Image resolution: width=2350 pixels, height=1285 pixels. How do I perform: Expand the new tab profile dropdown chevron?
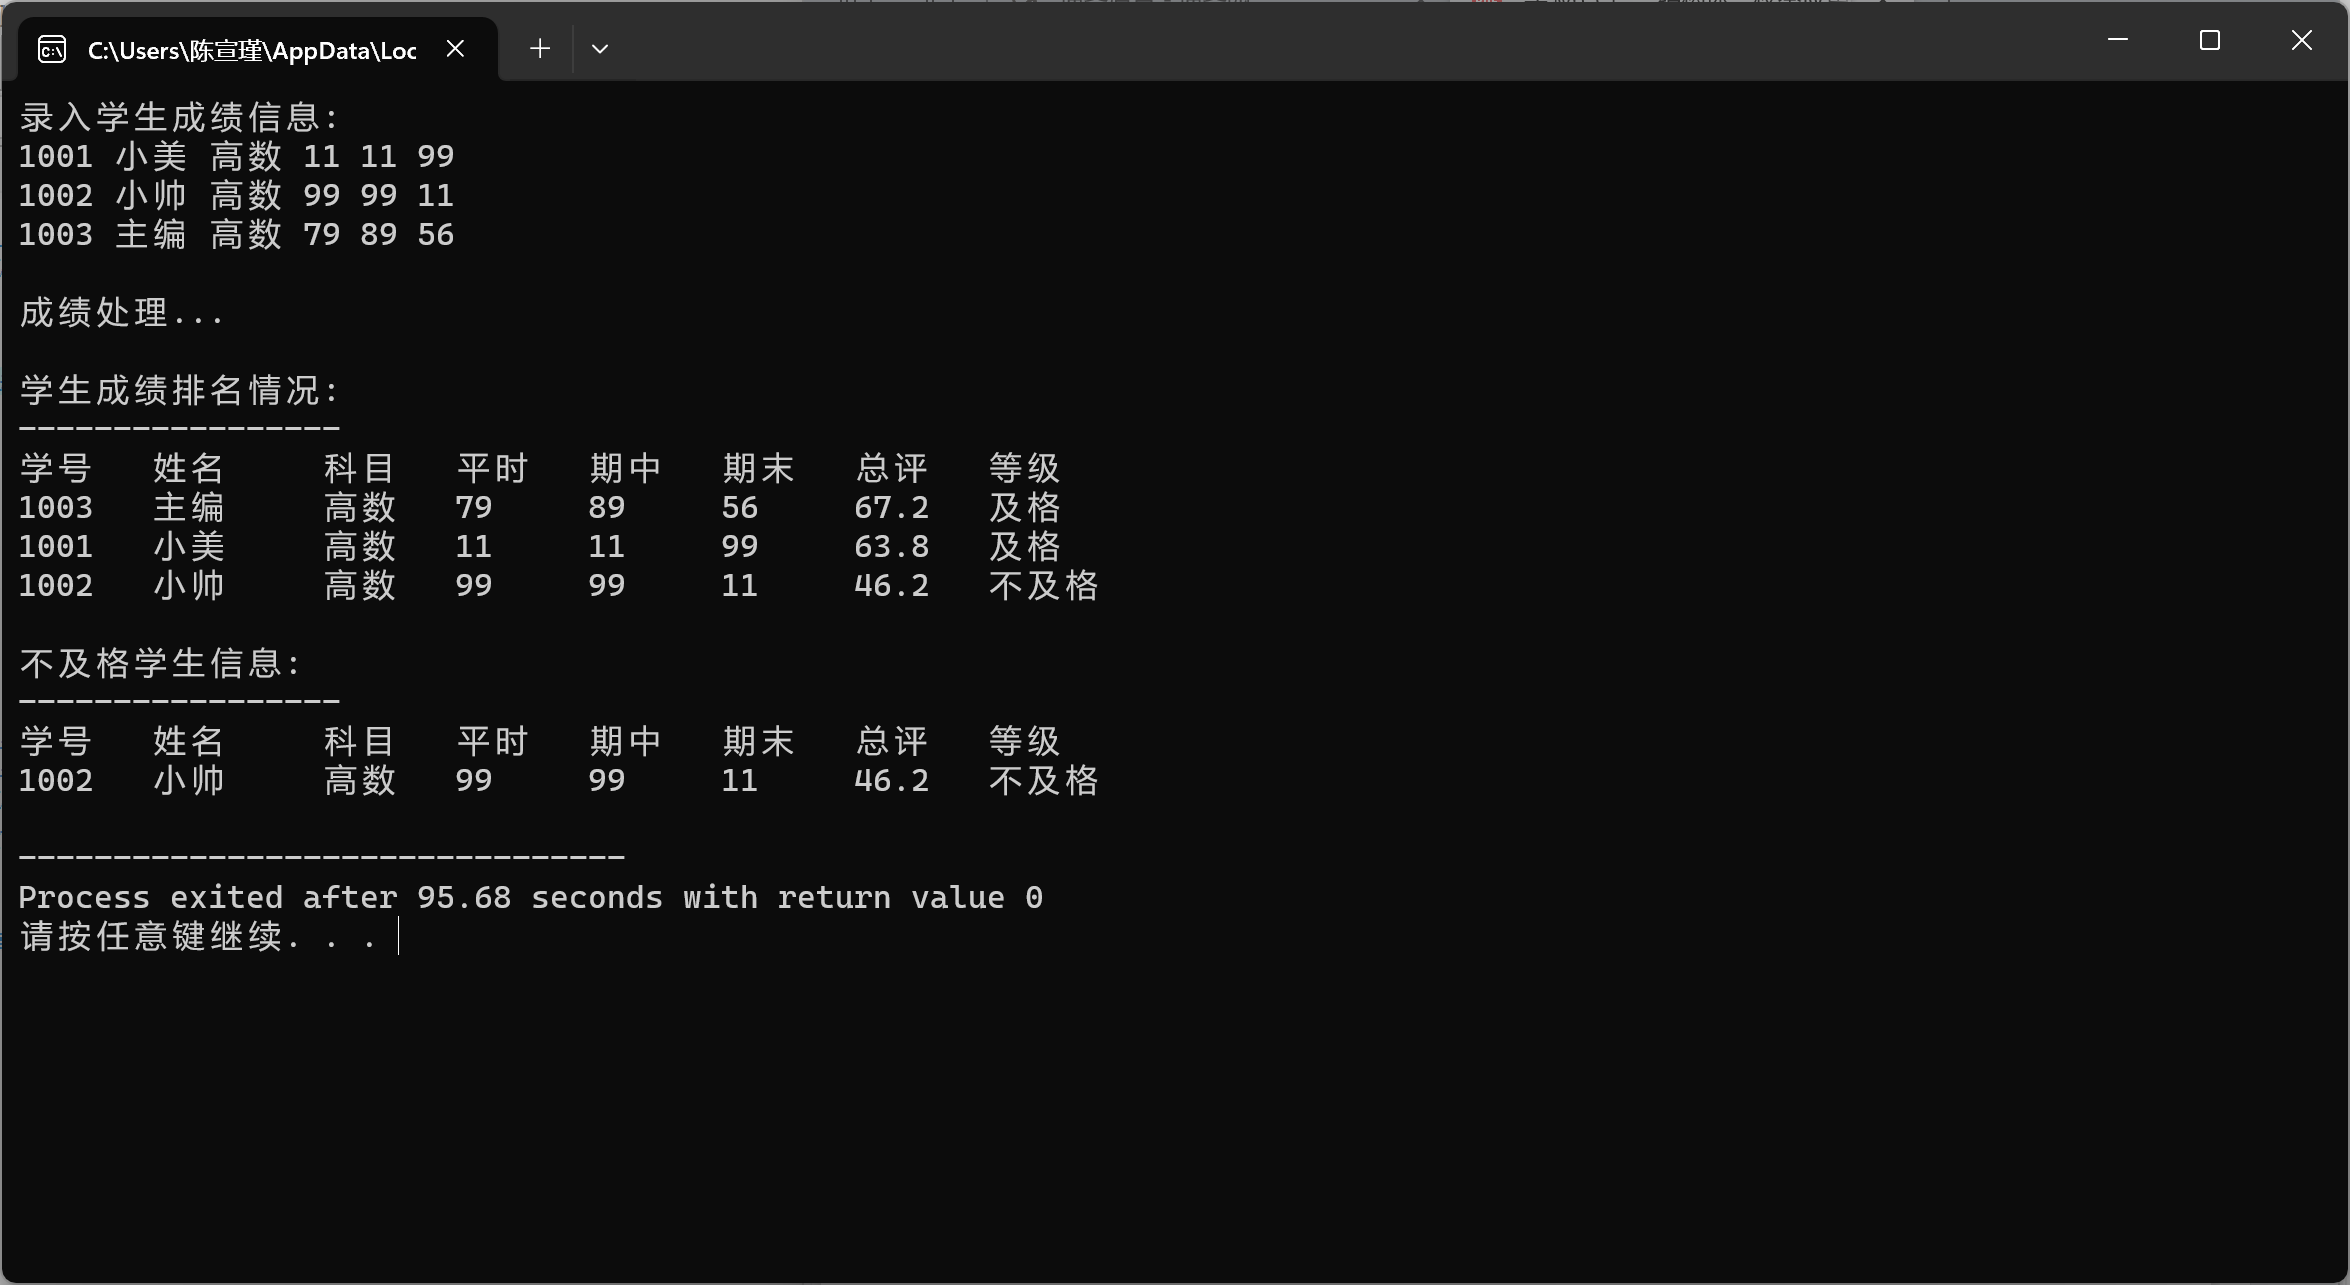600,48
